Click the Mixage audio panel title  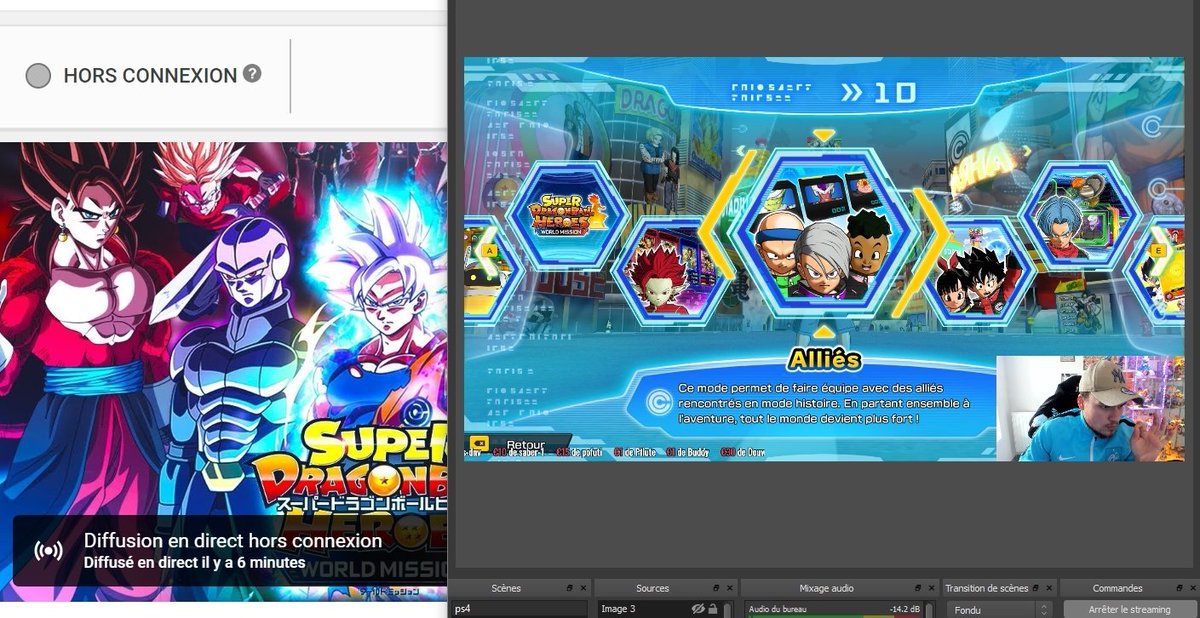(827, 588)
